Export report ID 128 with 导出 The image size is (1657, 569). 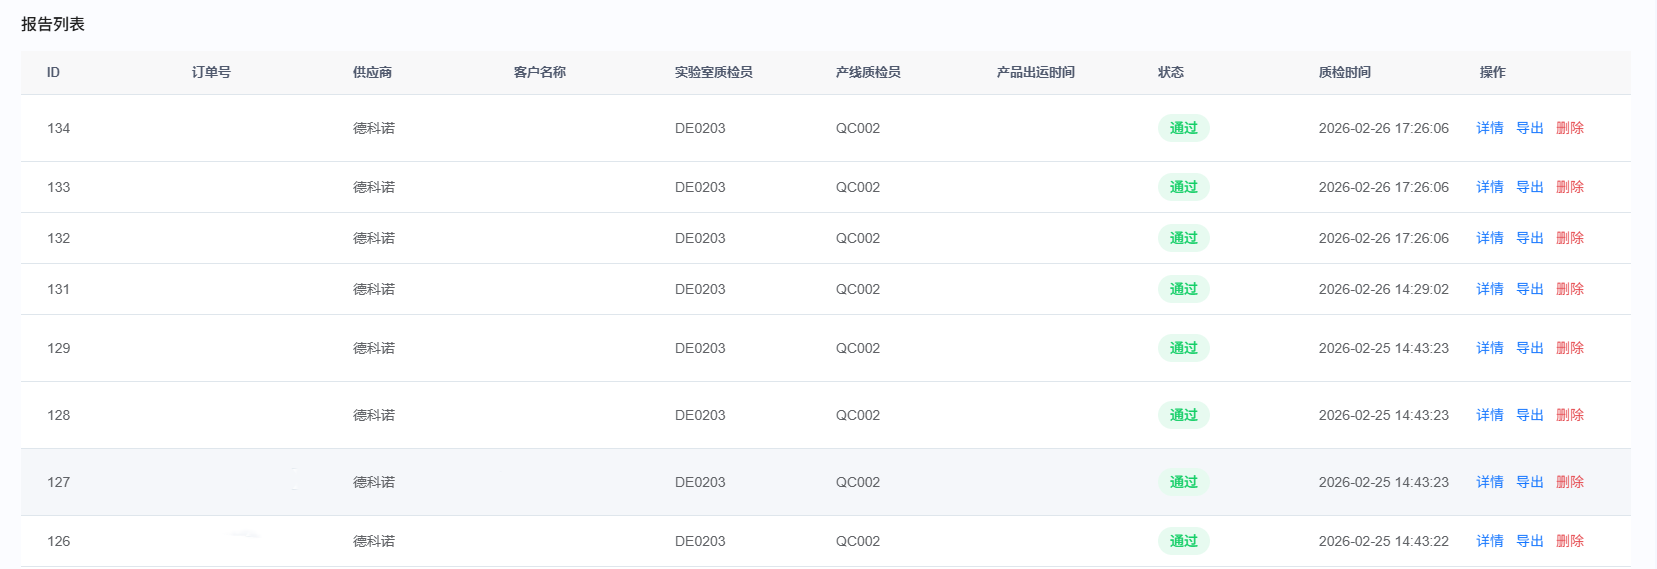tap(1529, 415)
